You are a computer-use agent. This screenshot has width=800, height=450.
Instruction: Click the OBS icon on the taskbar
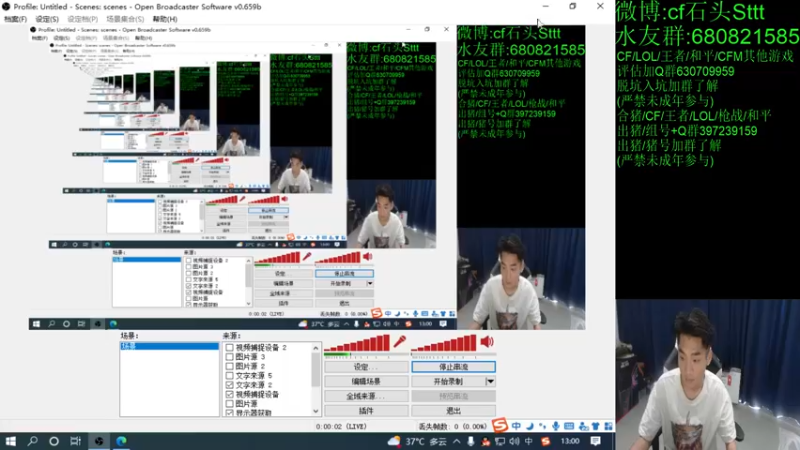[x=99, y=441]
